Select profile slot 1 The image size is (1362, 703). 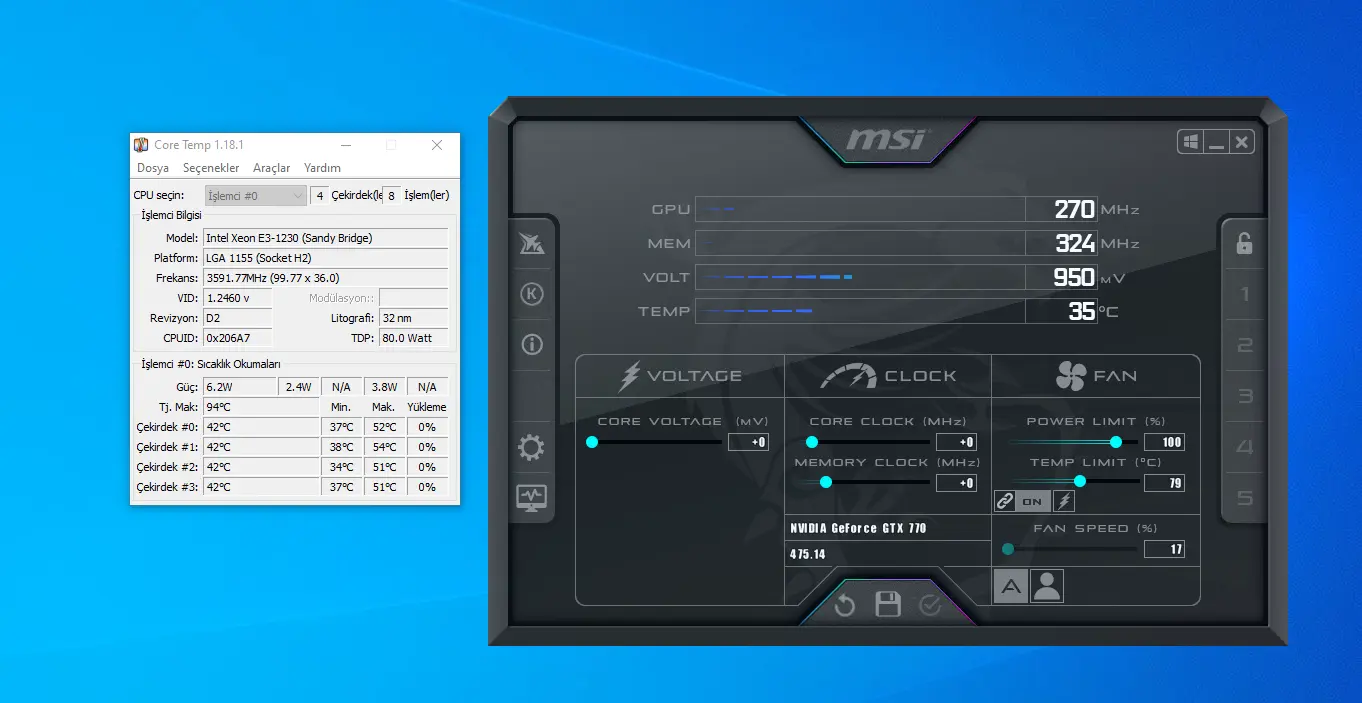1245,294
